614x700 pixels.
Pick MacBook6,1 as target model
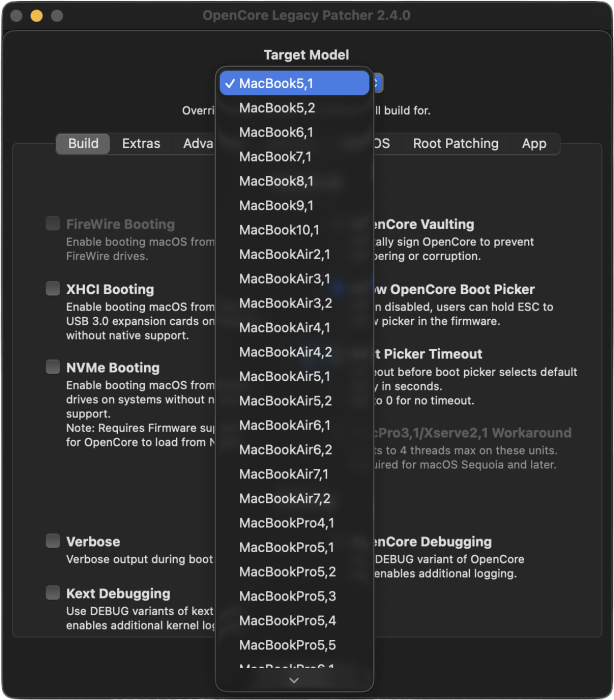294,133
